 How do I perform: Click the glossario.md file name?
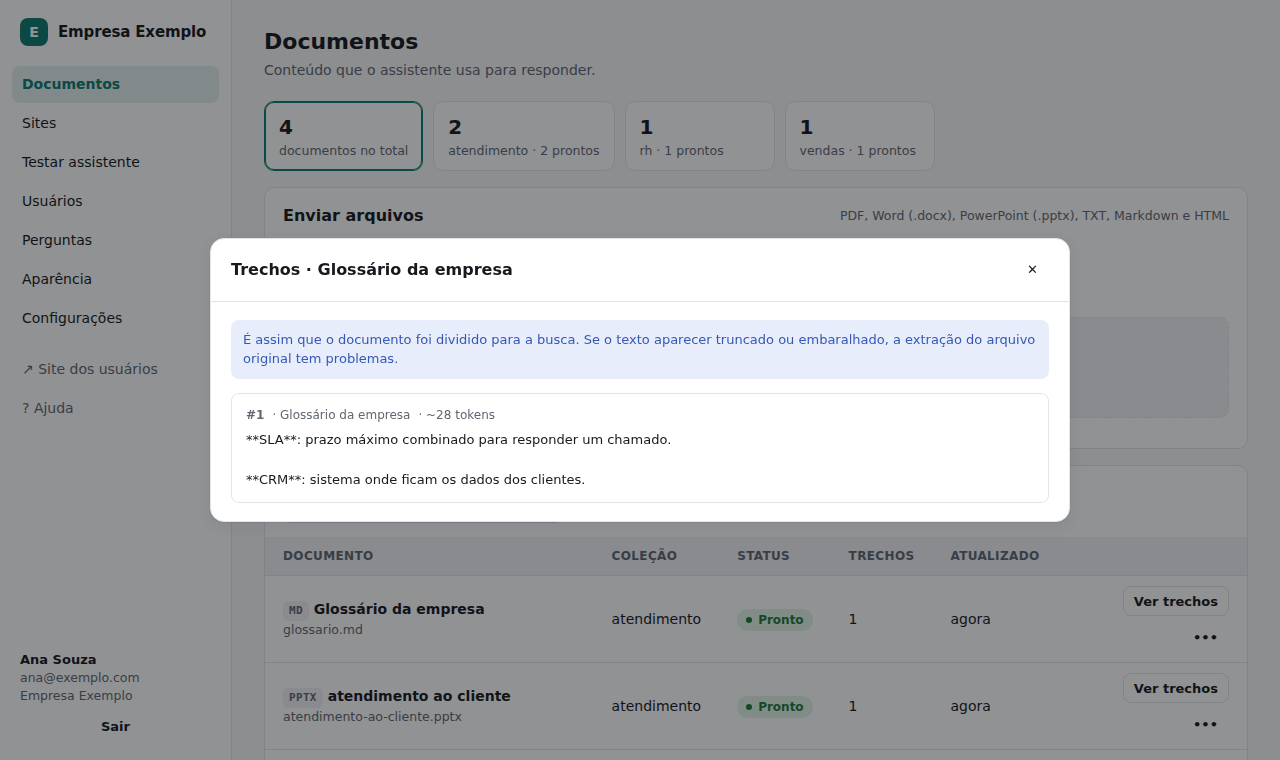[323, 630]
